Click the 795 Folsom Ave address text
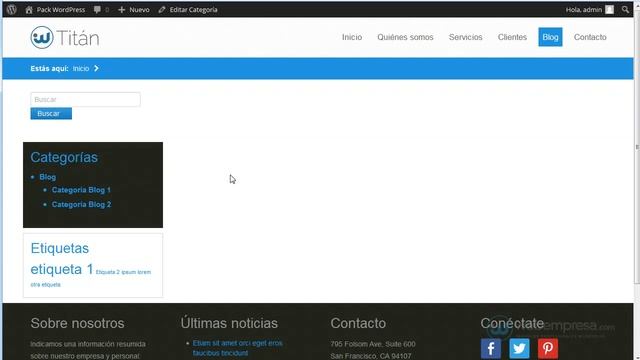 pyautogui.click(x=373, y=344)
